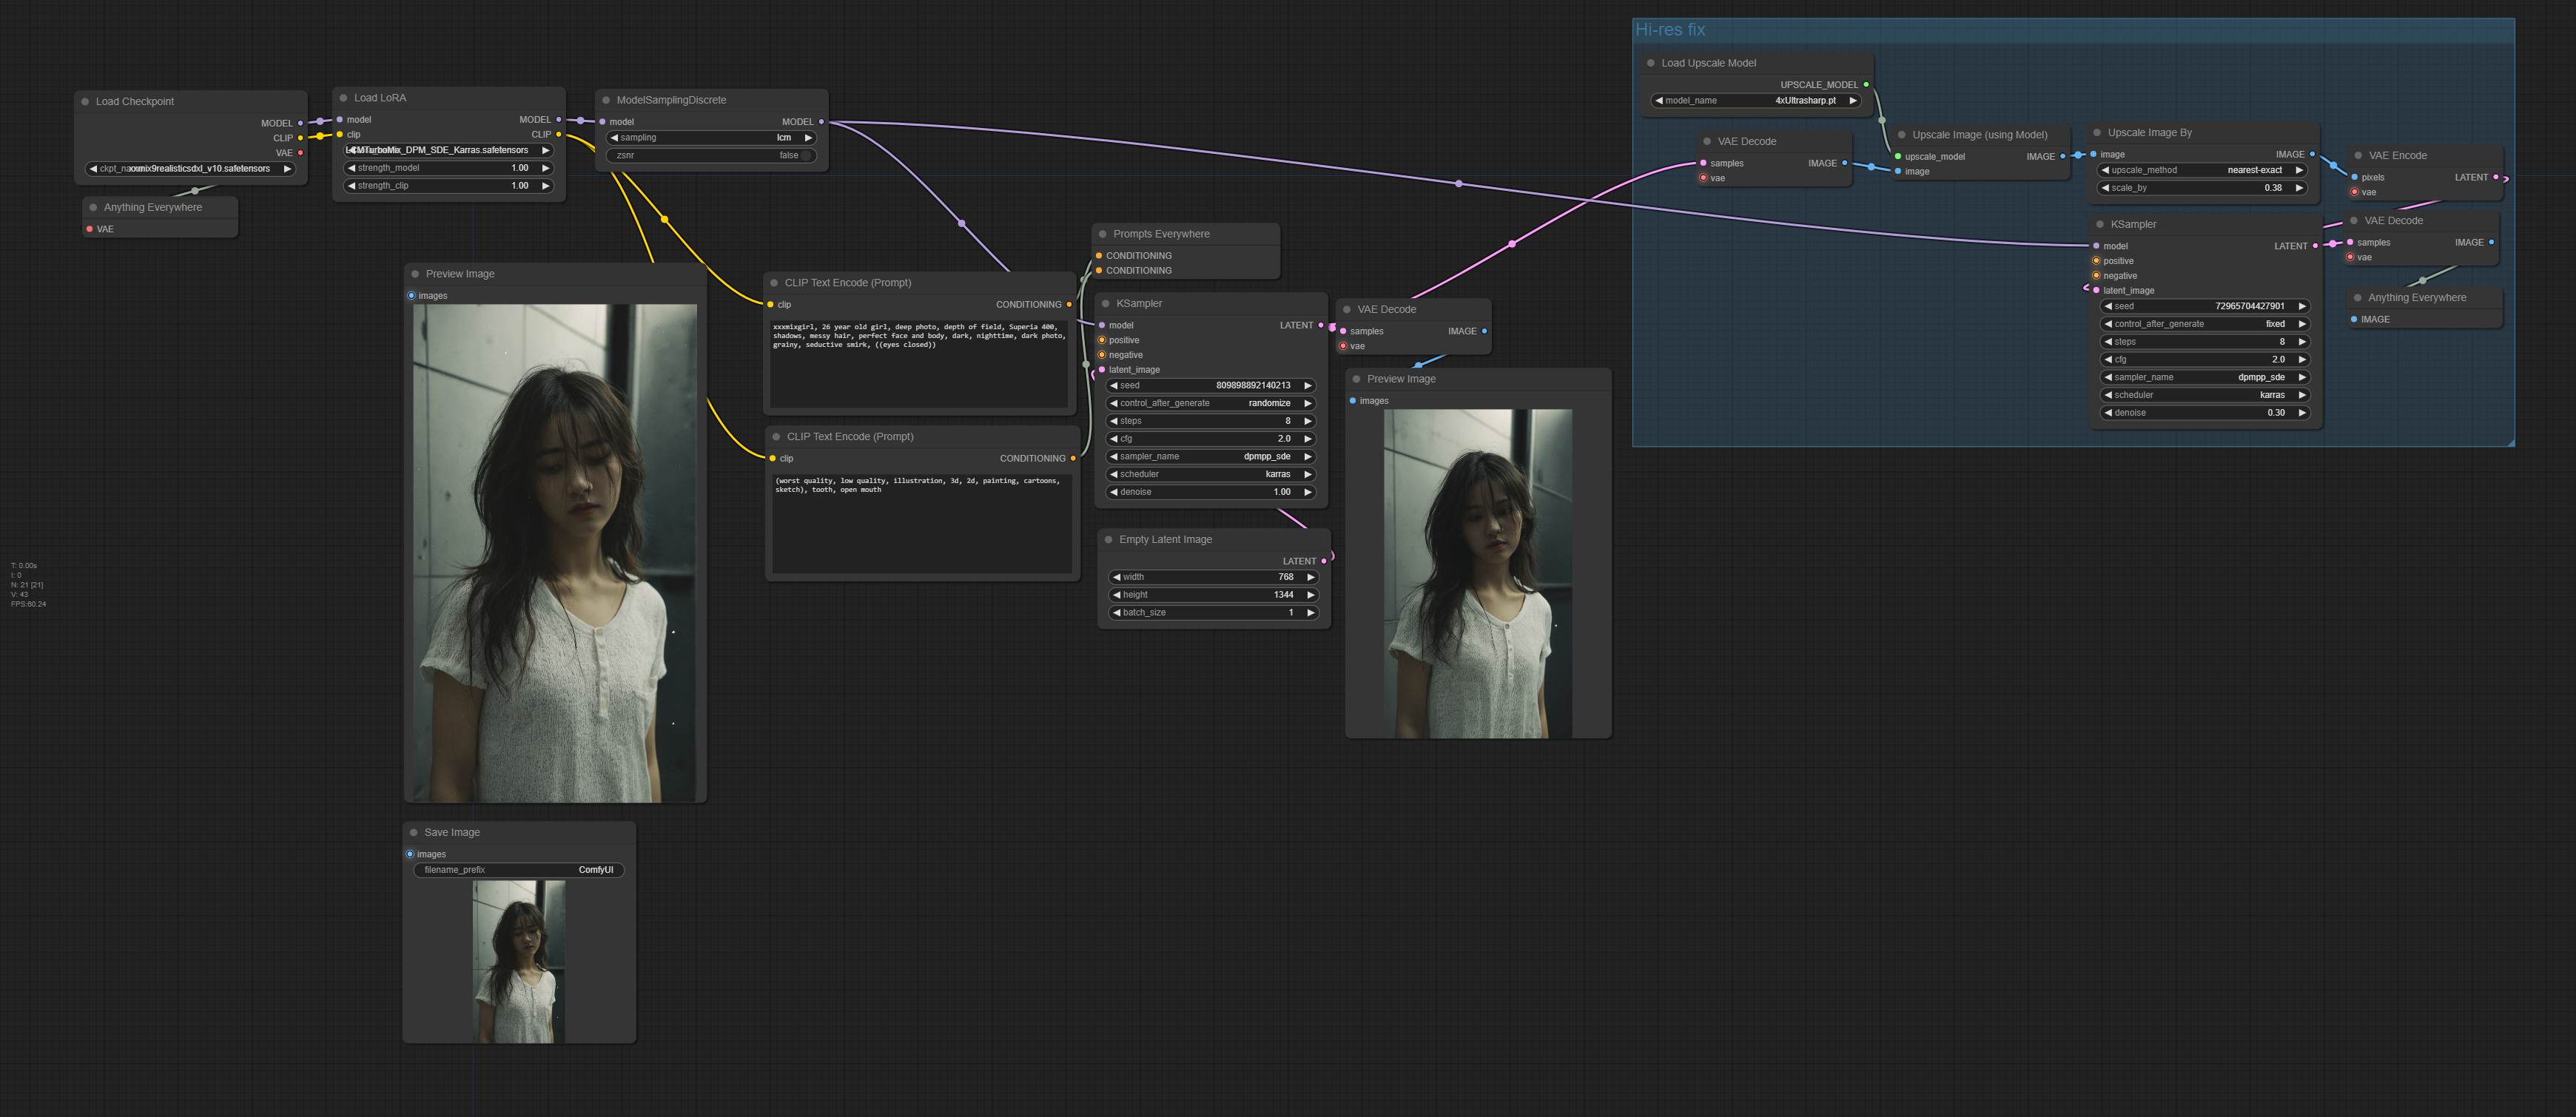
Task: Click the cfg 2.0 slider in Hi-res fix KSampler
Action: (x=2204, y=360)
